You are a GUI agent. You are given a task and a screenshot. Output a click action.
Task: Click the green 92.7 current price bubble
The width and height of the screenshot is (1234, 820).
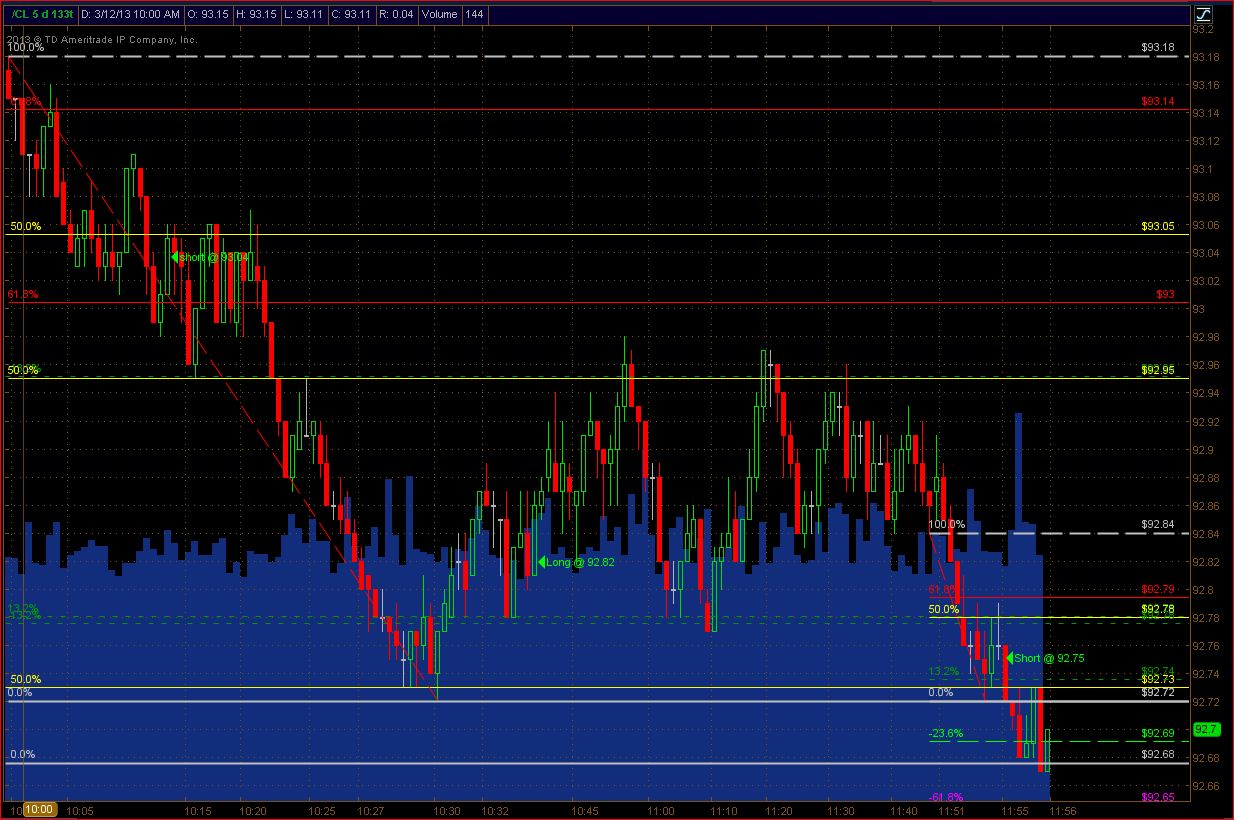[1207, 728]
